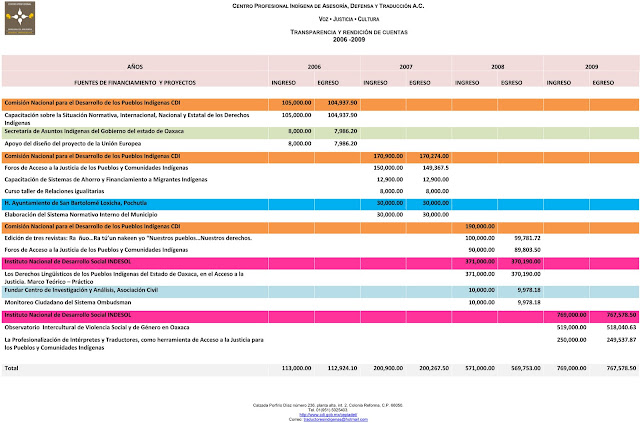640x423 pixels.
Task: Click the EGRESO header under 2008
Action: pyautogui.click(x=511, y=82)
